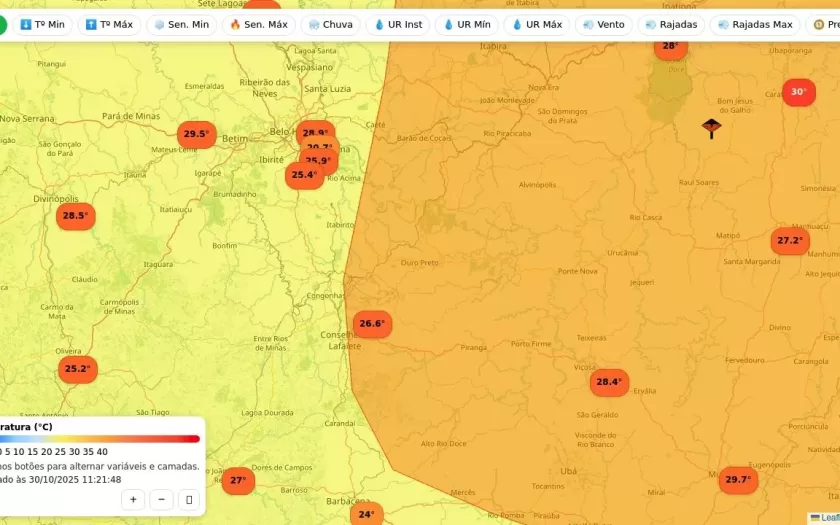Open the 28.5° marker at Divinópolis
Screen dimensions: 840x525
(x=76, y=216)
